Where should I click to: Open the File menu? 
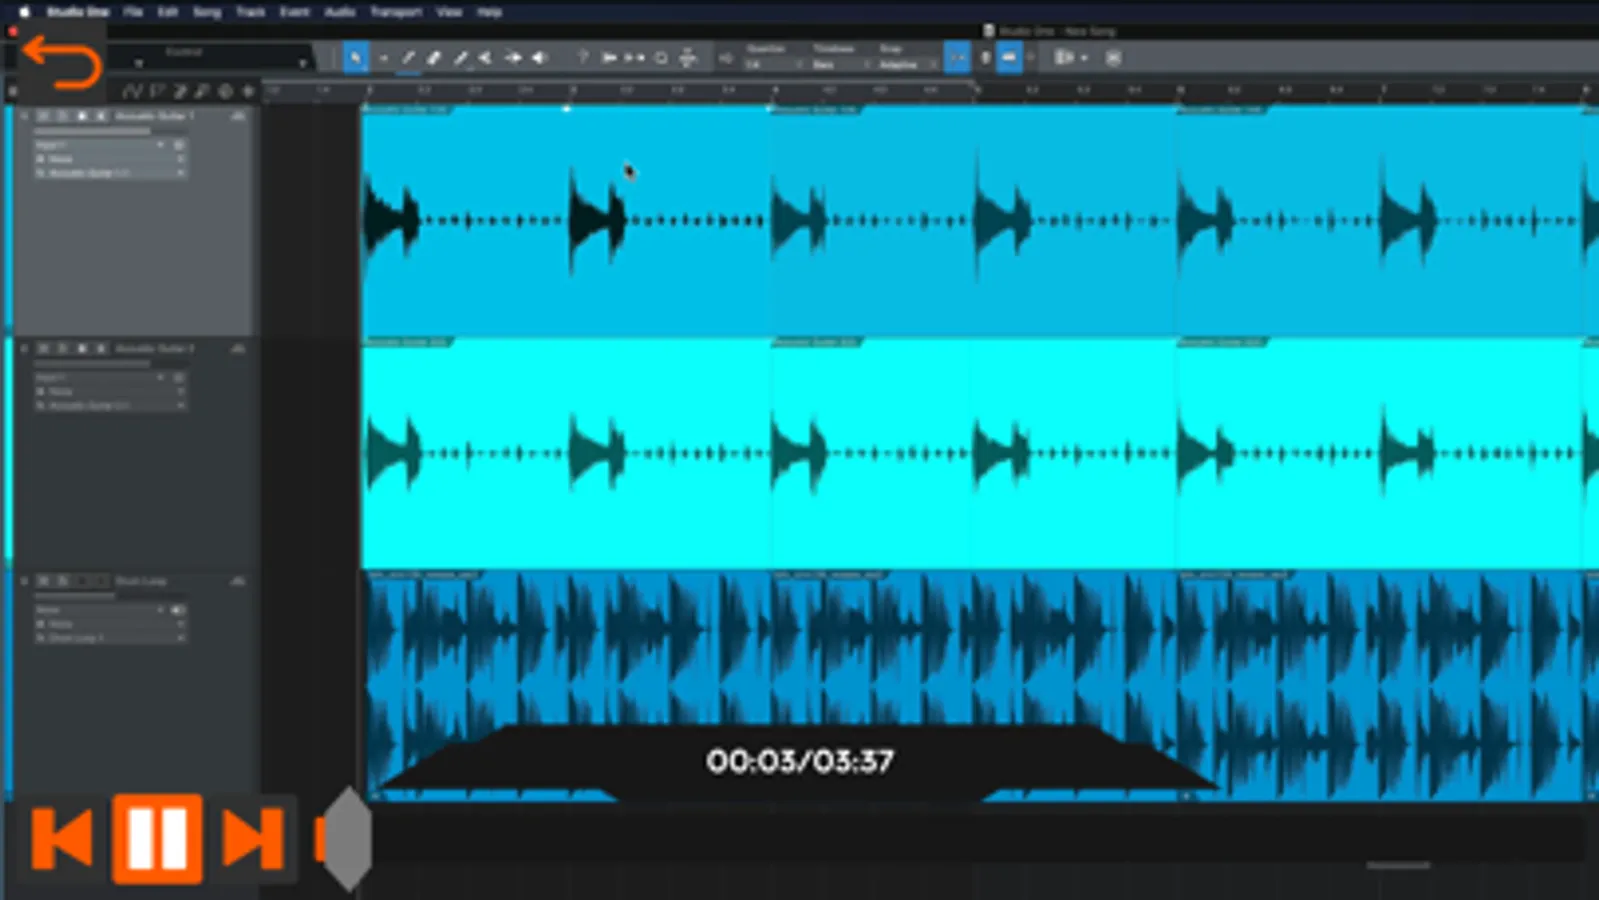(x=133, y=12)
